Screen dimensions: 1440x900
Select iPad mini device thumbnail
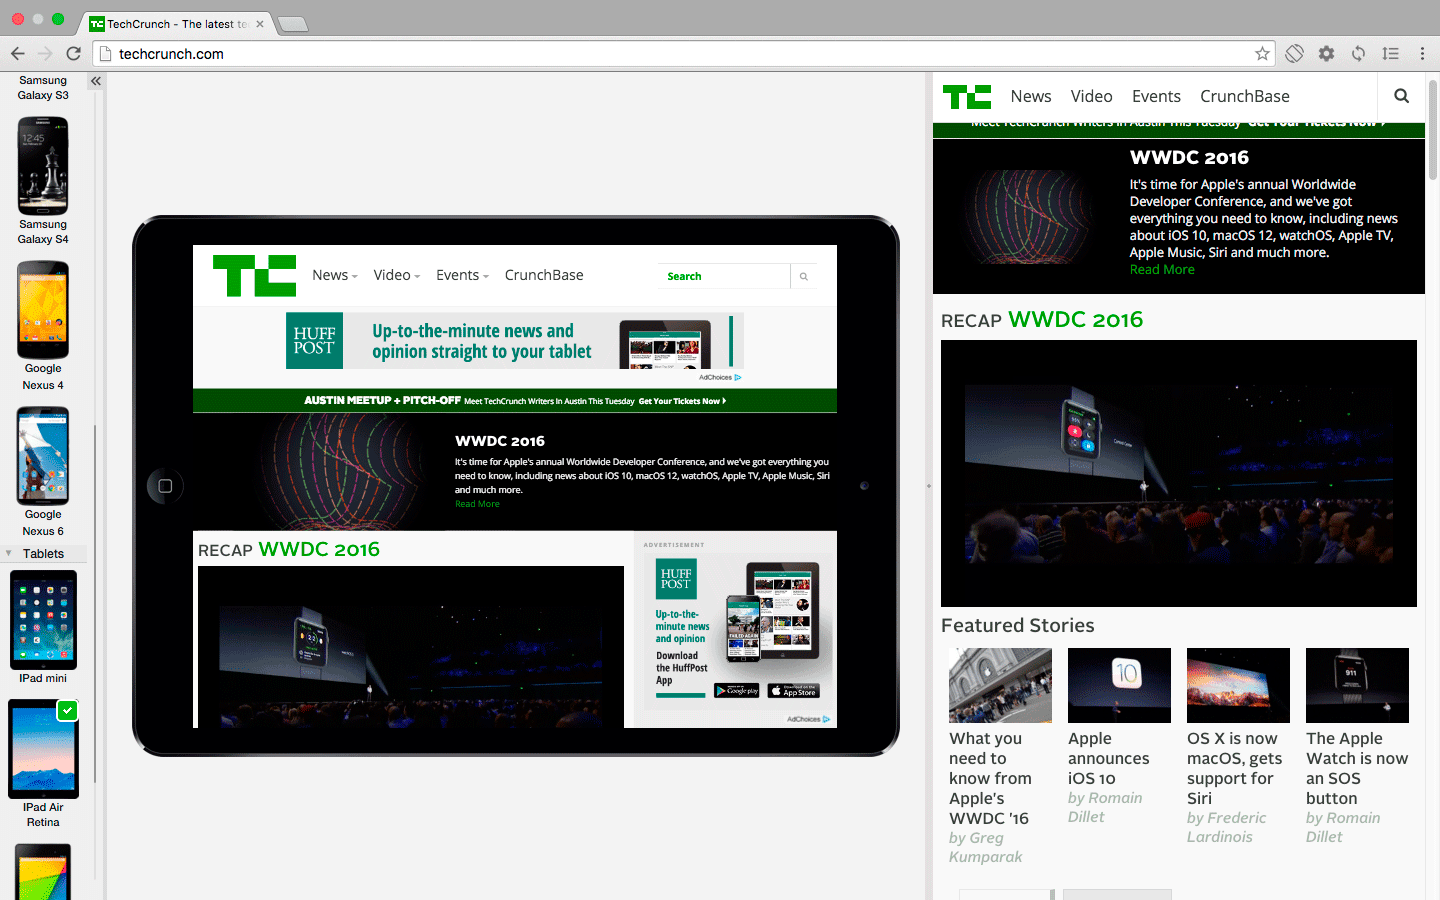coord(43,620)
